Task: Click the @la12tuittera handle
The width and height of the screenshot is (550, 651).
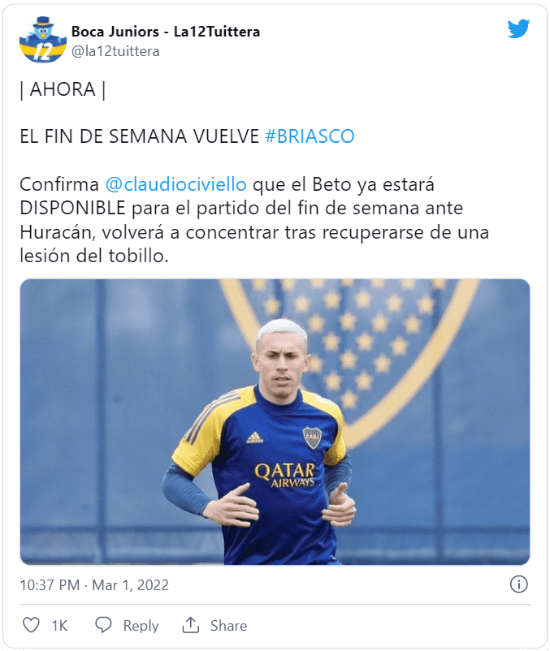Action: coord(115,51)
